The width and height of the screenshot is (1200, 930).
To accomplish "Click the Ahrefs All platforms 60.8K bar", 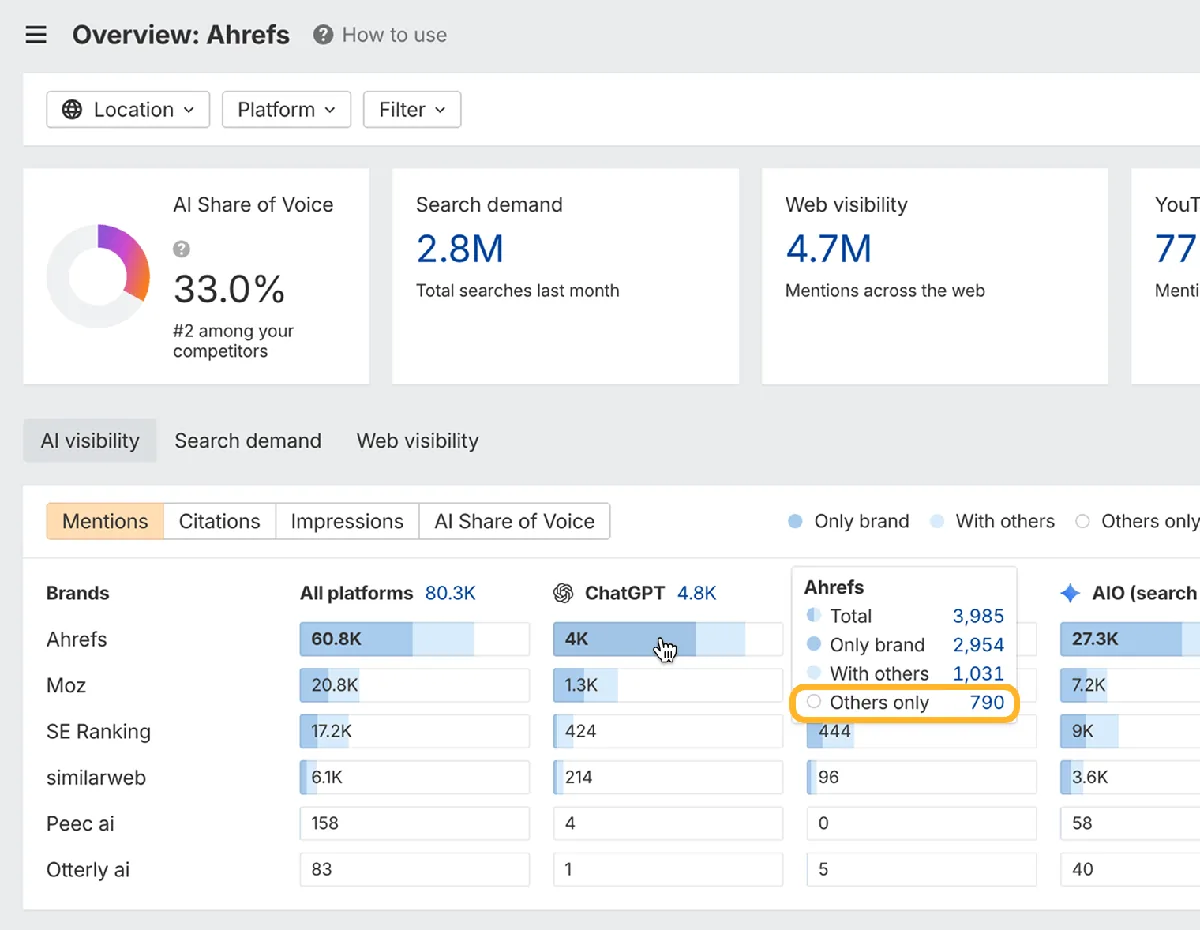I will tap(415, 639).
